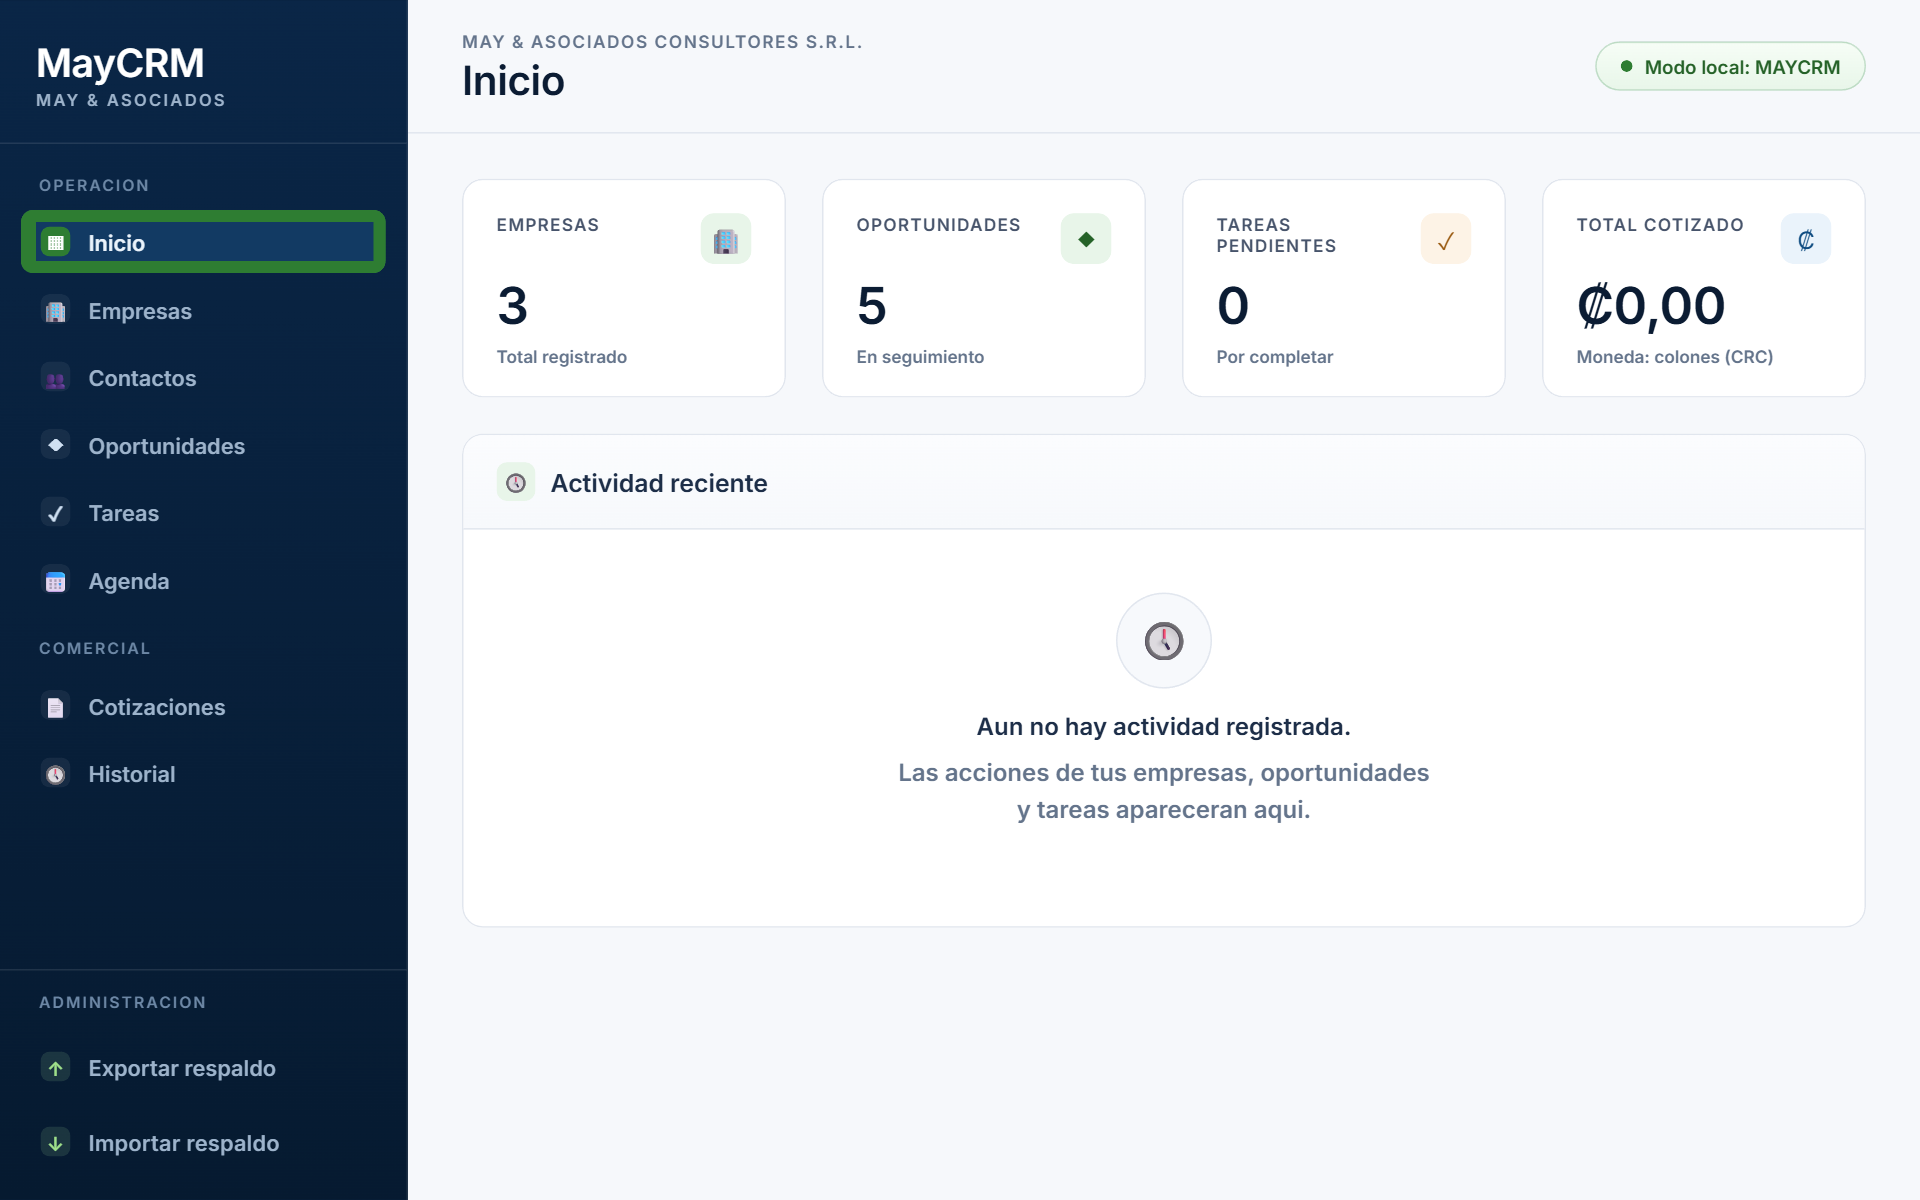Click the 'En seguimiento' caption
1920x1200 pixels.
pos(920,357)
